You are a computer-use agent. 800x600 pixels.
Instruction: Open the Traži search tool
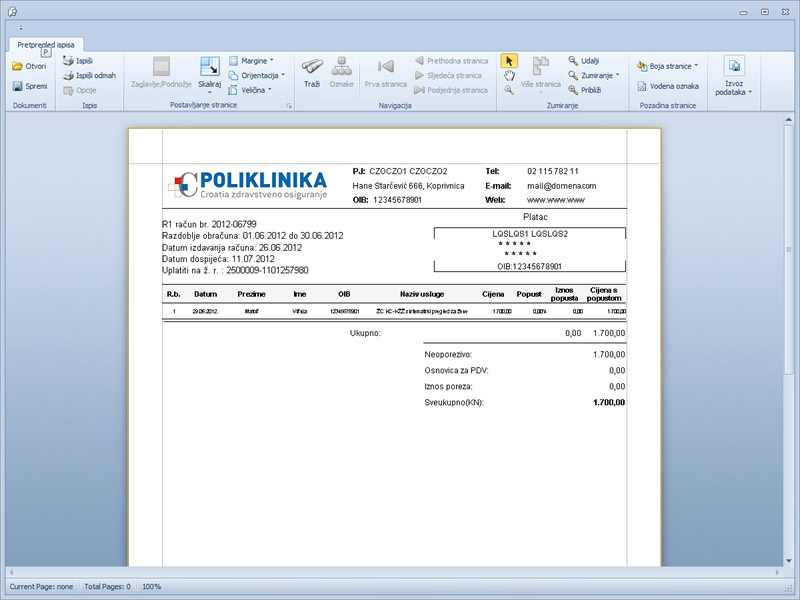tap(312, 73)
